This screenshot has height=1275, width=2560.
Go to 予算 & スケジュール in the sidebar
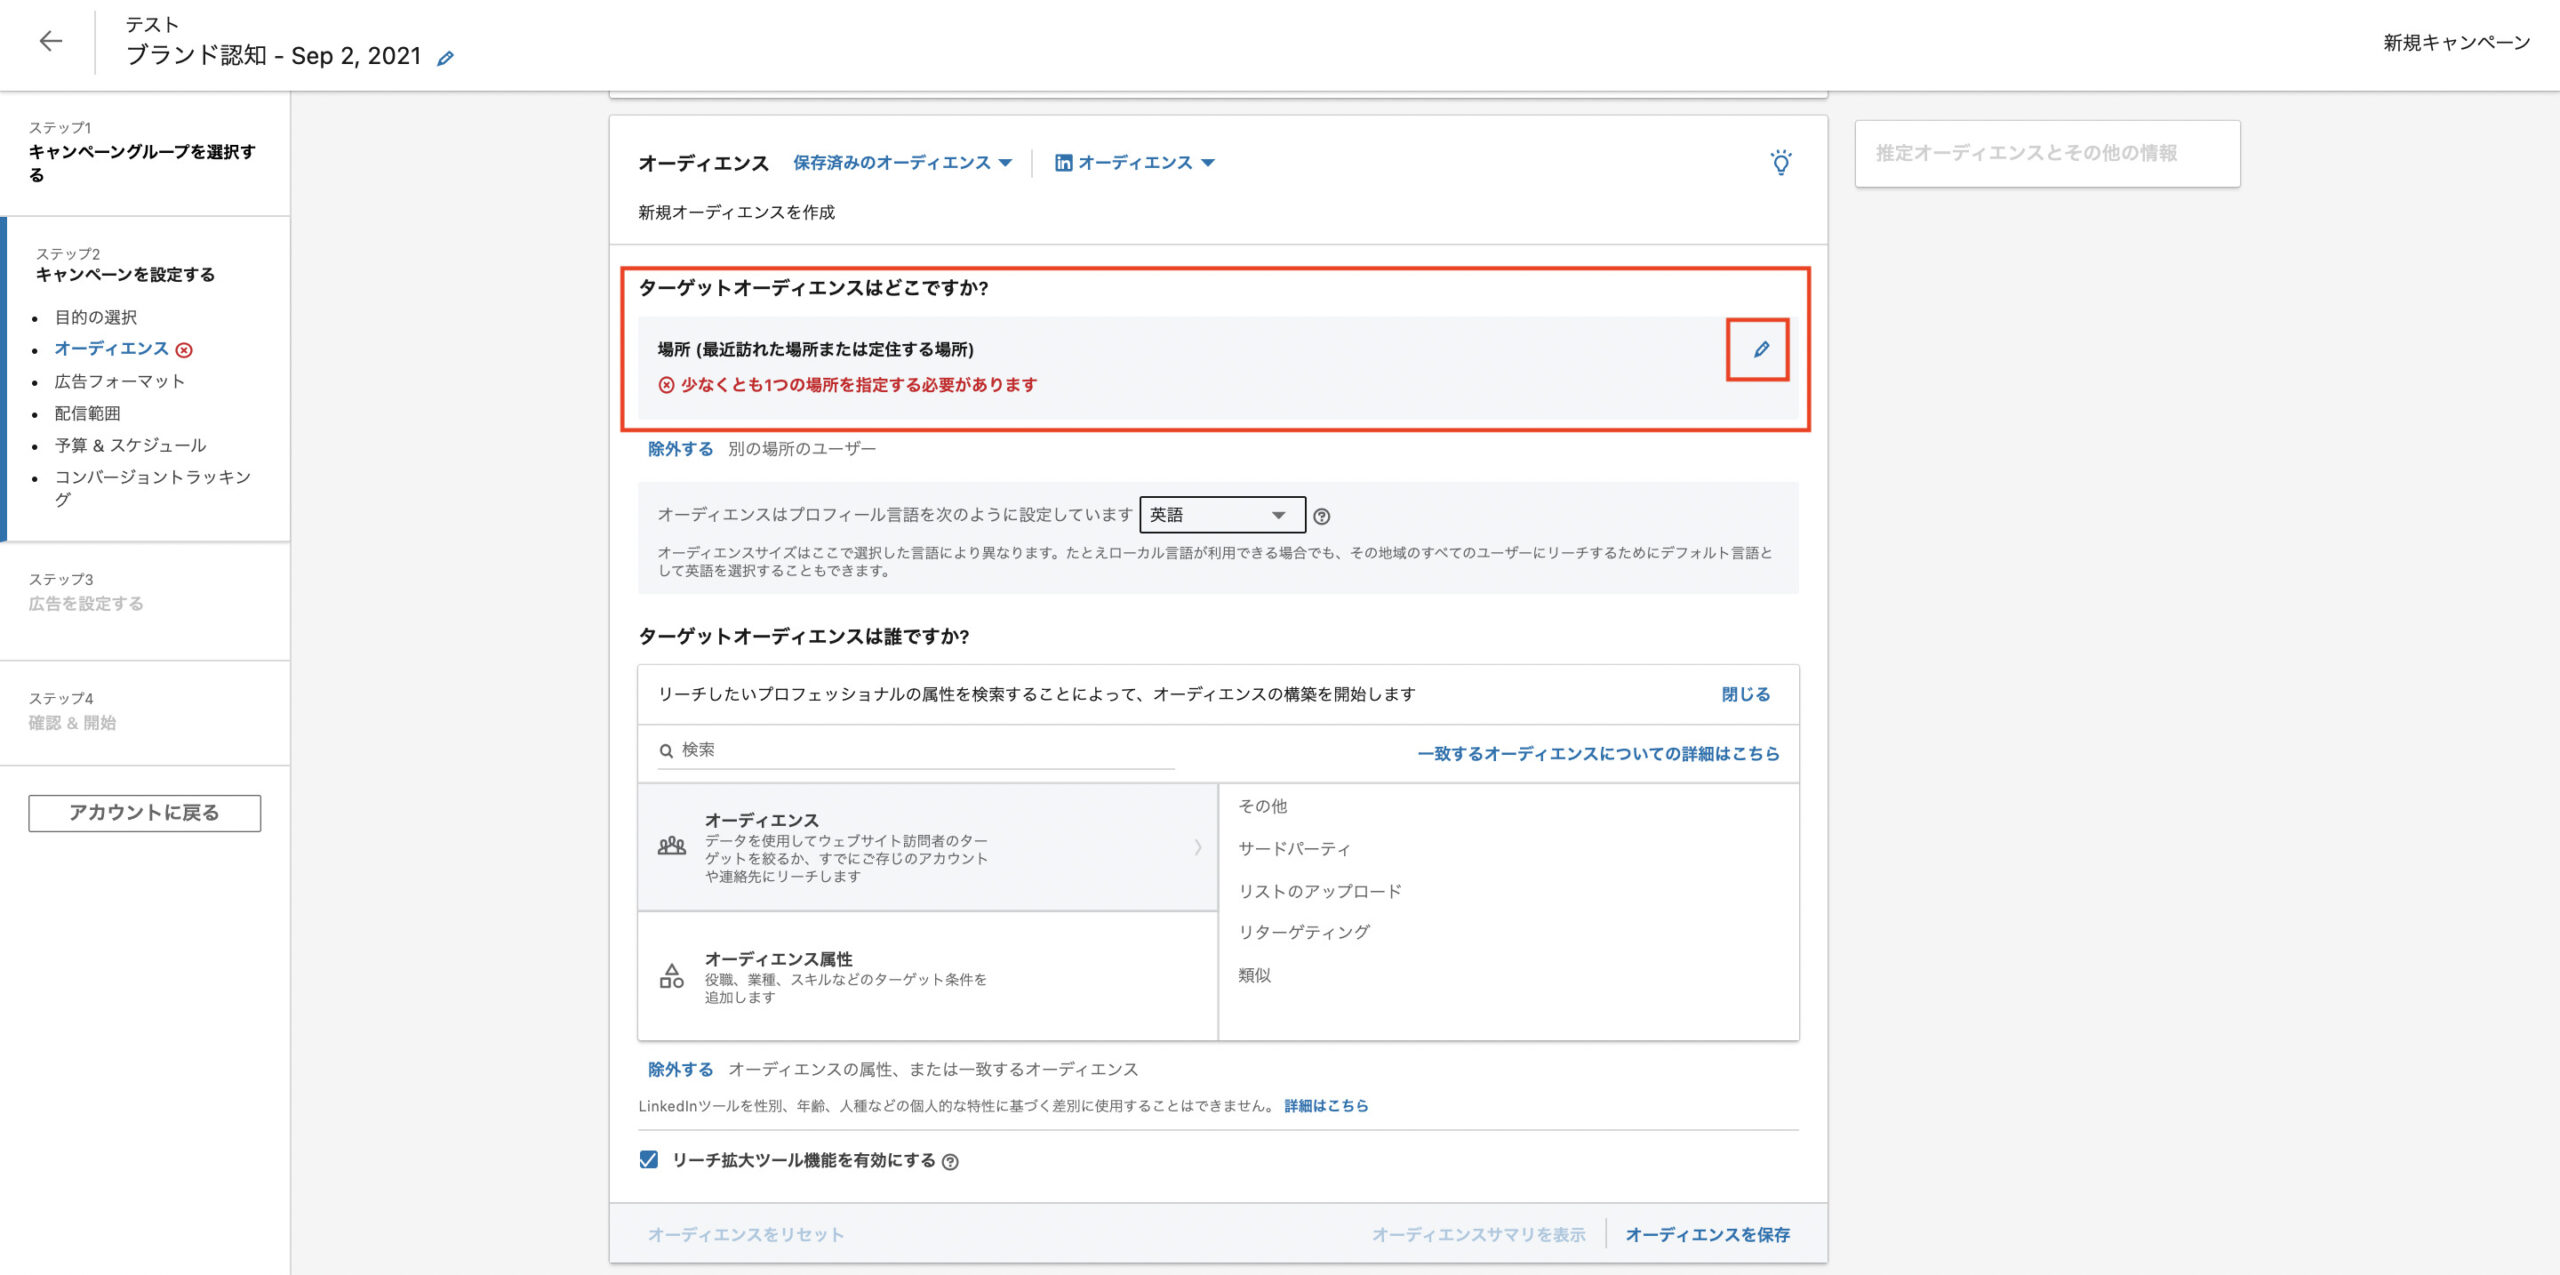[130, 445]
